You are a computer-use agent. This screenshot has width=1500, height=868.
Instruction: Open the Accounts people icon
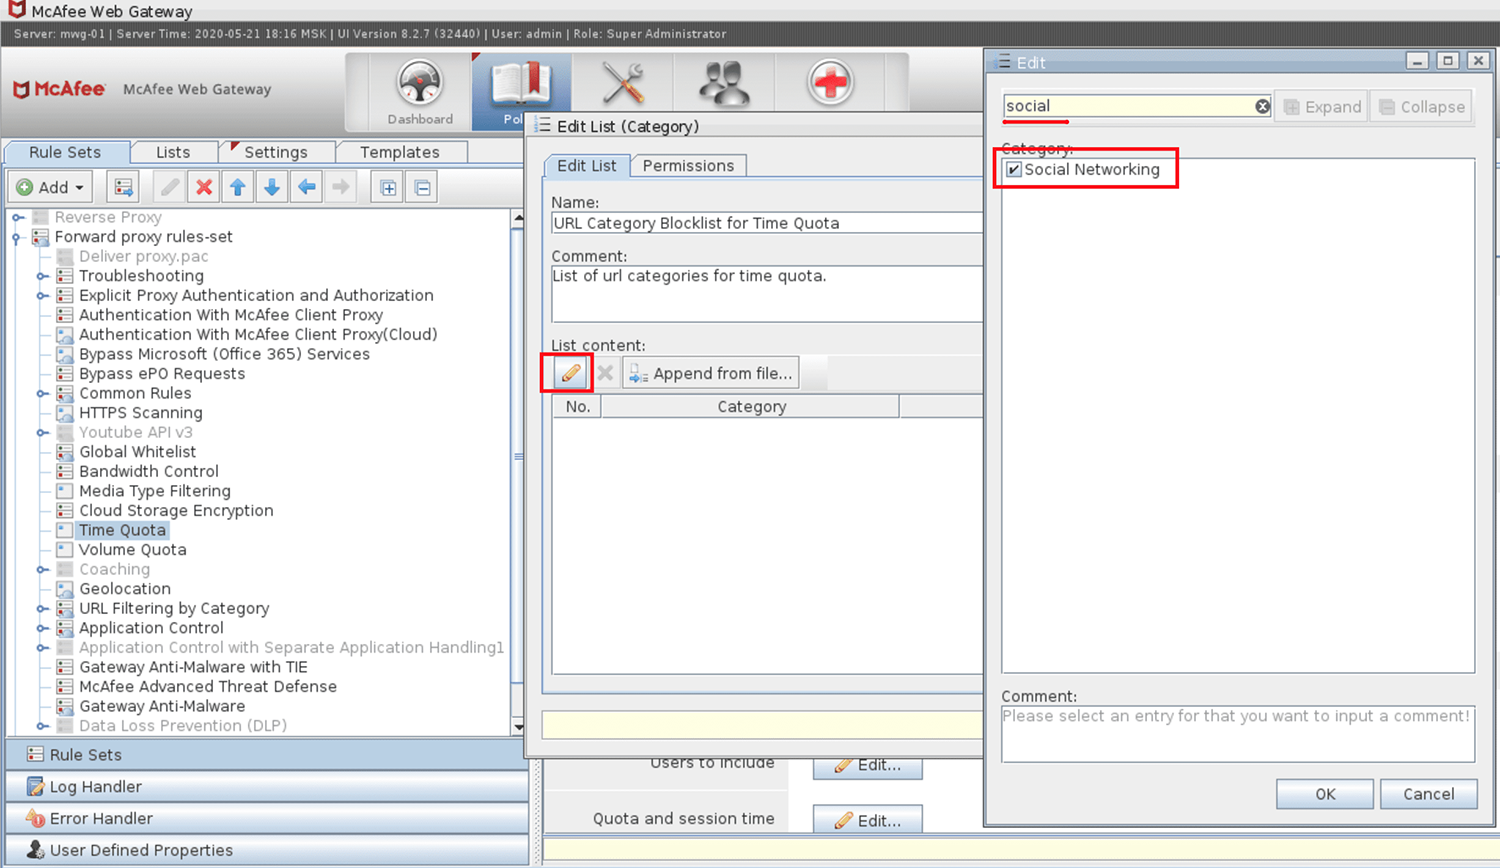[x=724, y=84]
